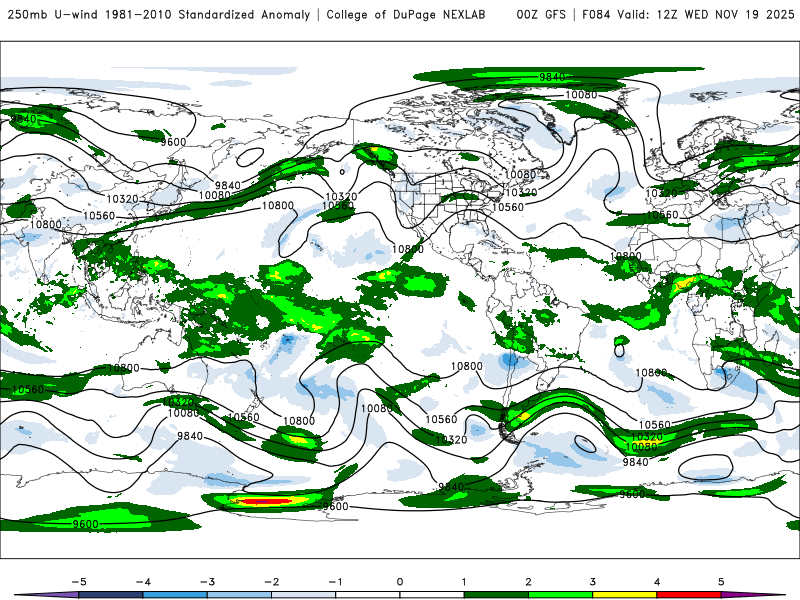Click the '-1' color bar label

click(335, 582)
